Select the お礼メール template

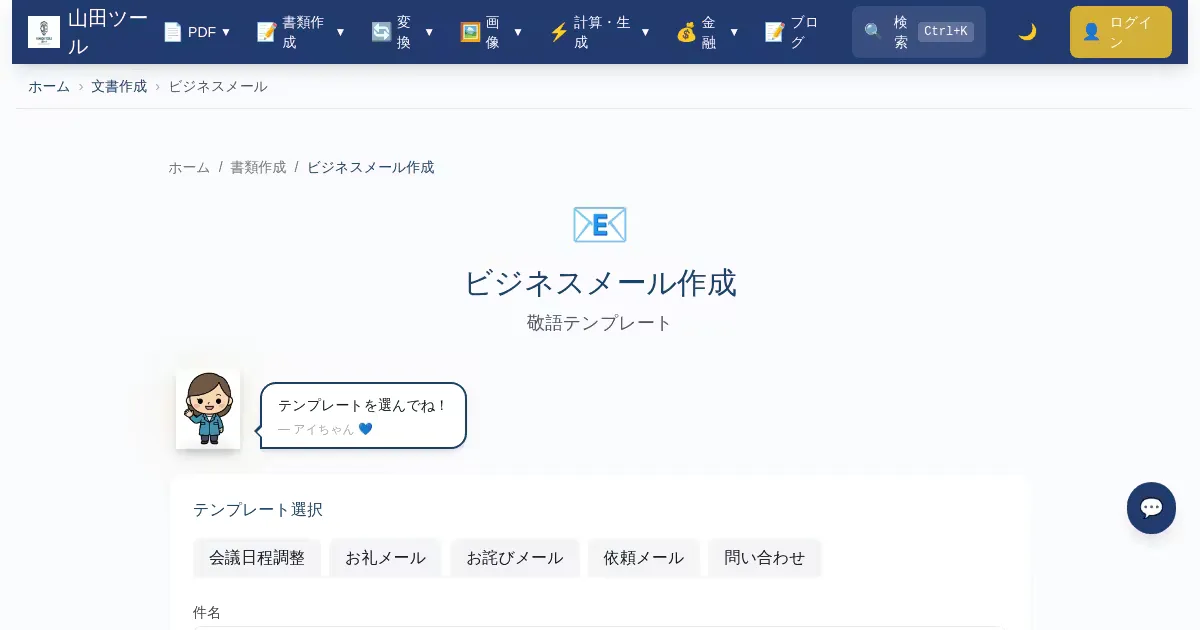pos(385,558)
